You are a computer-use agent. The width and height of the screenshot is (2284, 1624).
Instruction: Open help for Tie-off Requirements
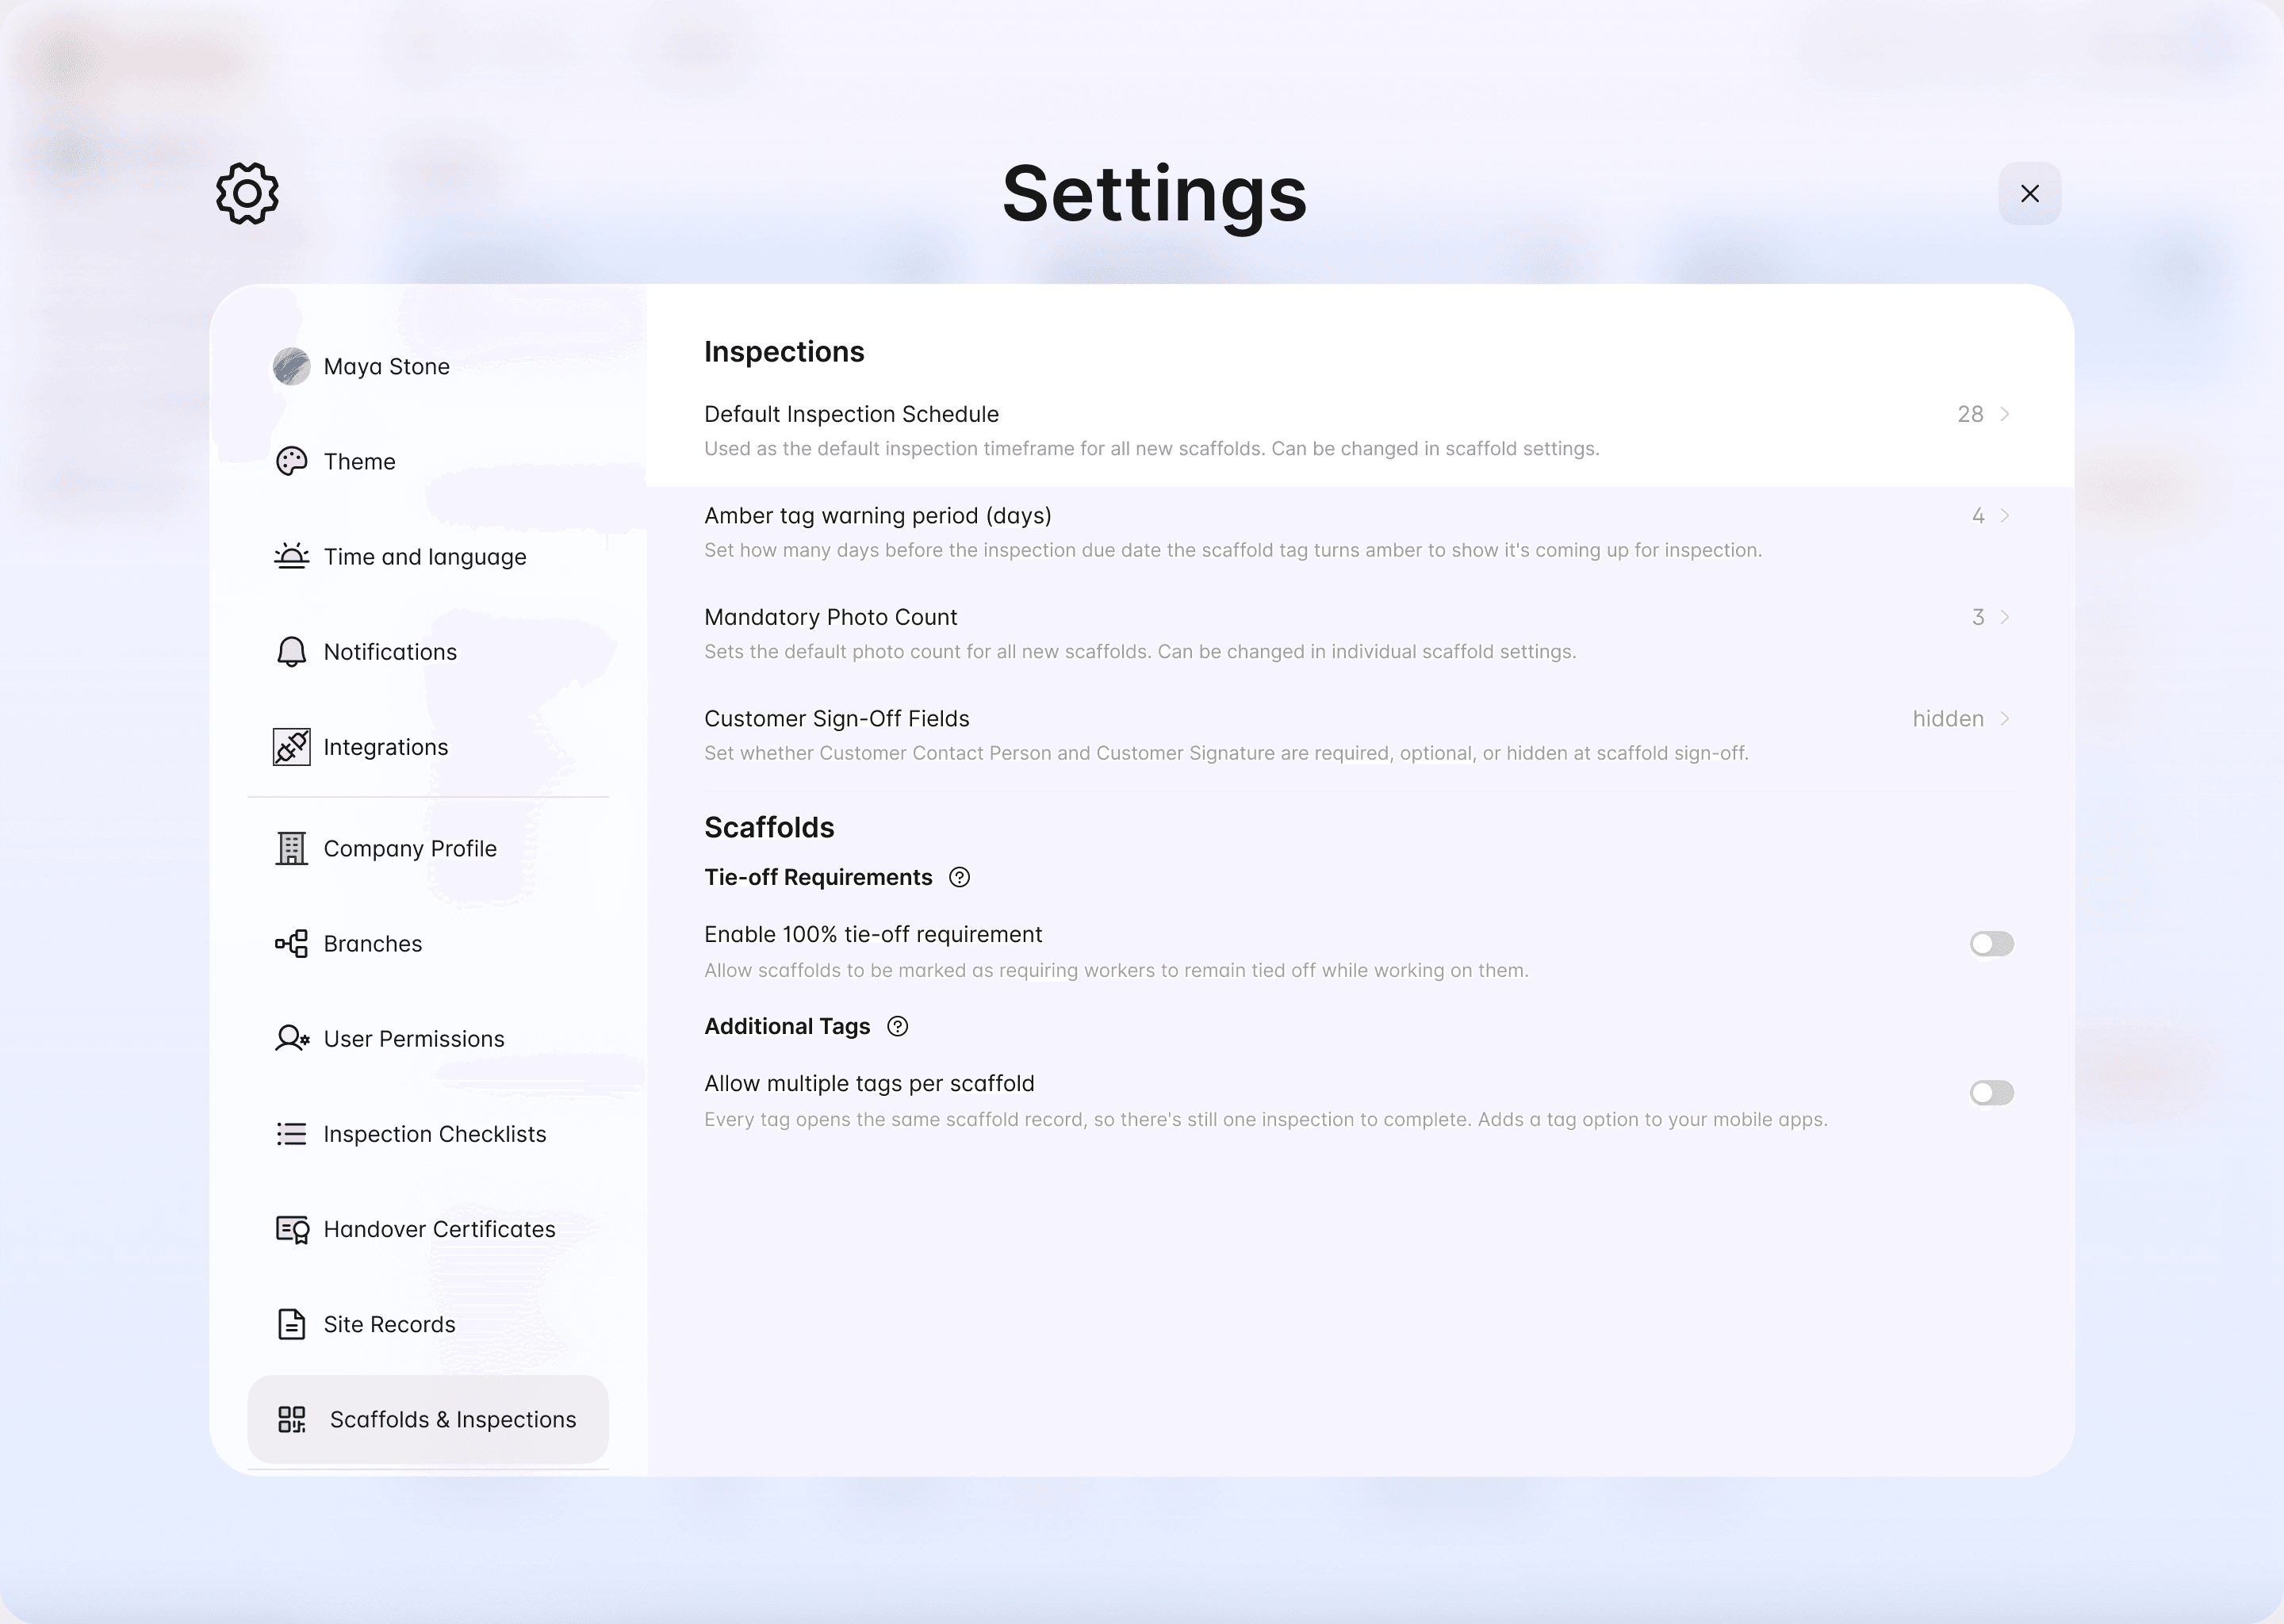959,877
